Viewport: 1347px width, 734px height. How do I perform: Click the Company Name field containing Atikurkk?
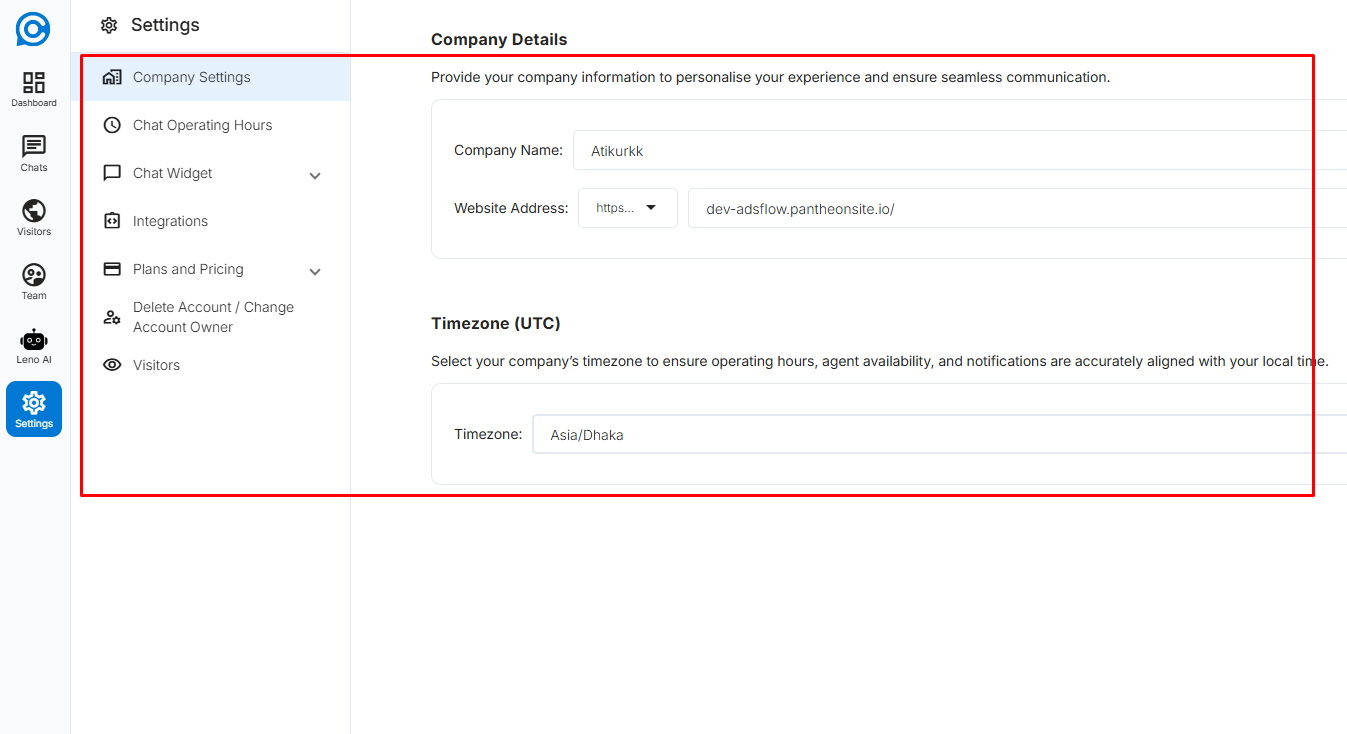(960, 150)
